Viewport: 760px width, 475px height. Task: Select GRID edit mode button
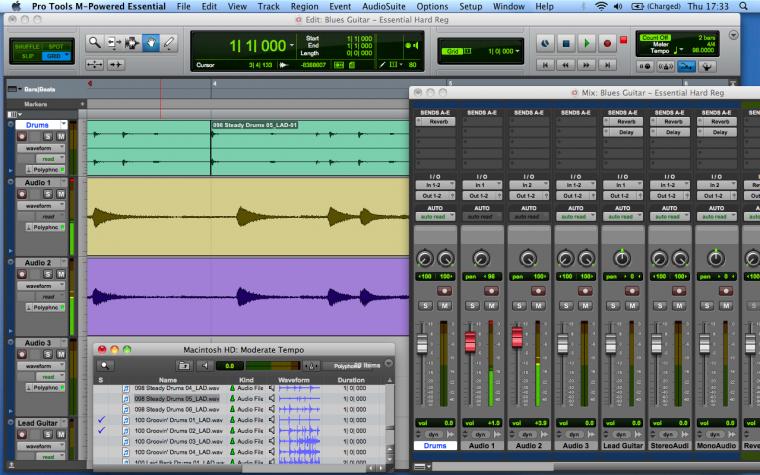tap(56, 56)
